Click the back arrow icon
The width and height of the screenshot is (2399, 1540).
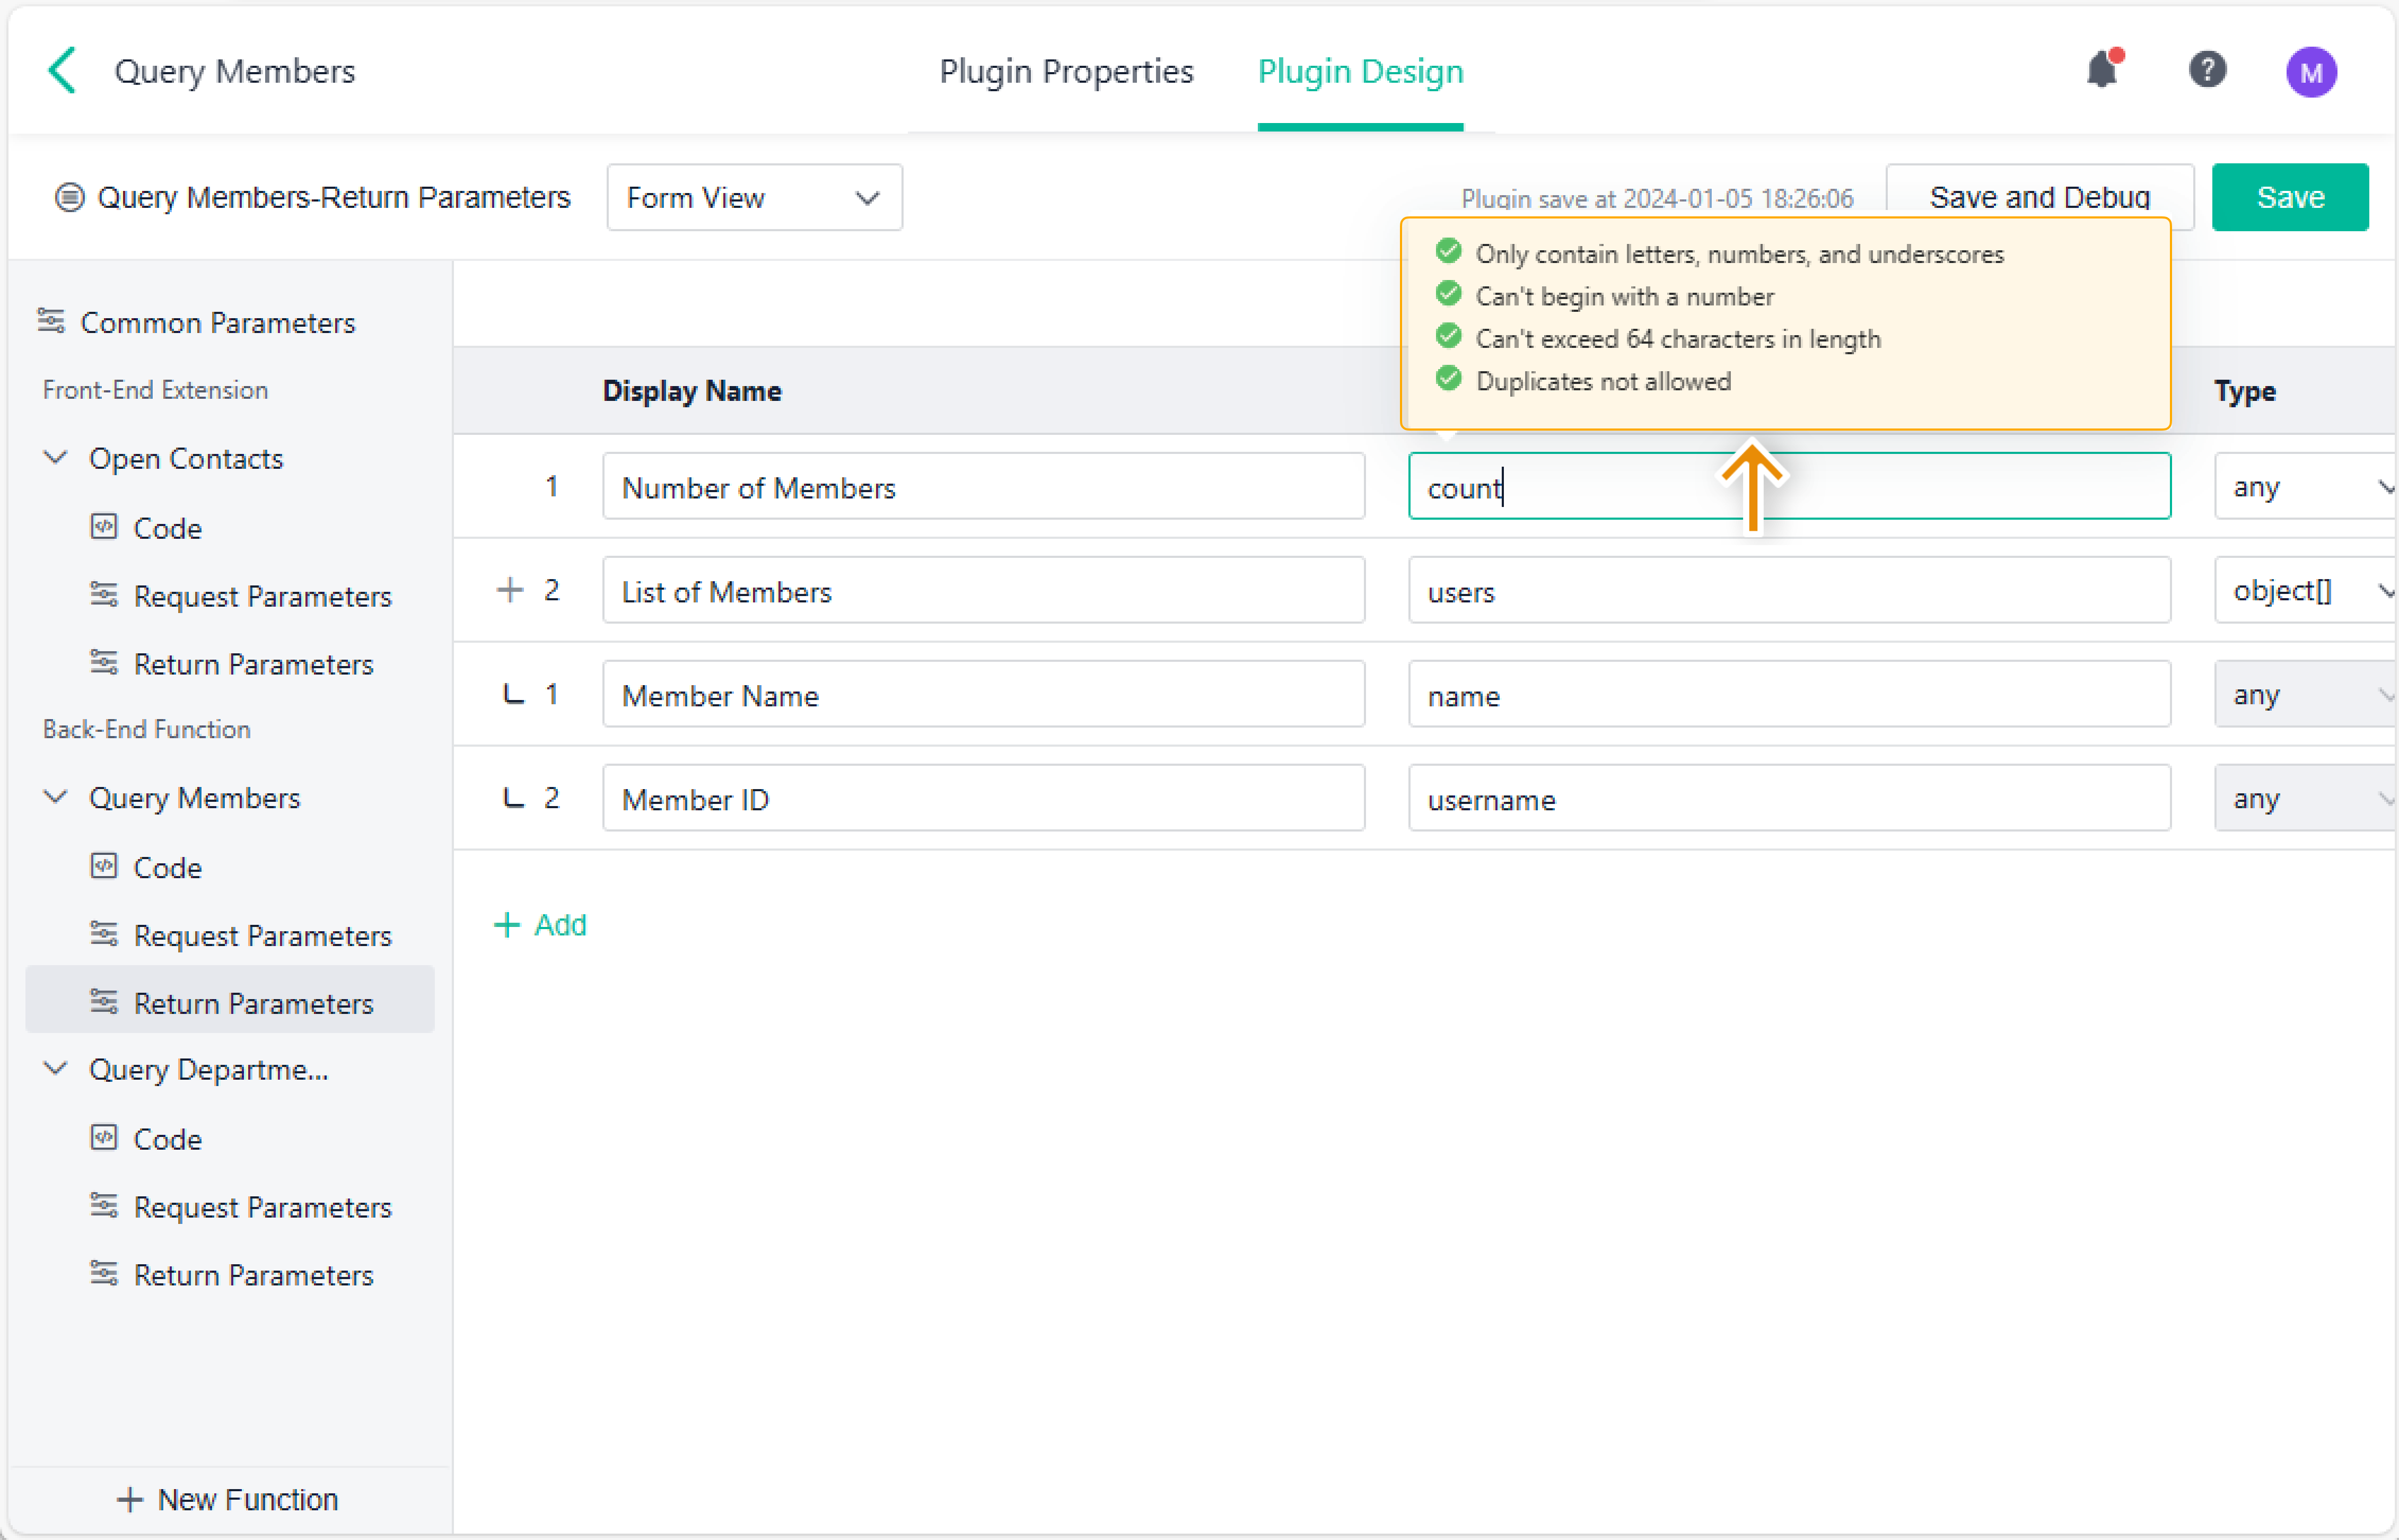coord(62,71)
